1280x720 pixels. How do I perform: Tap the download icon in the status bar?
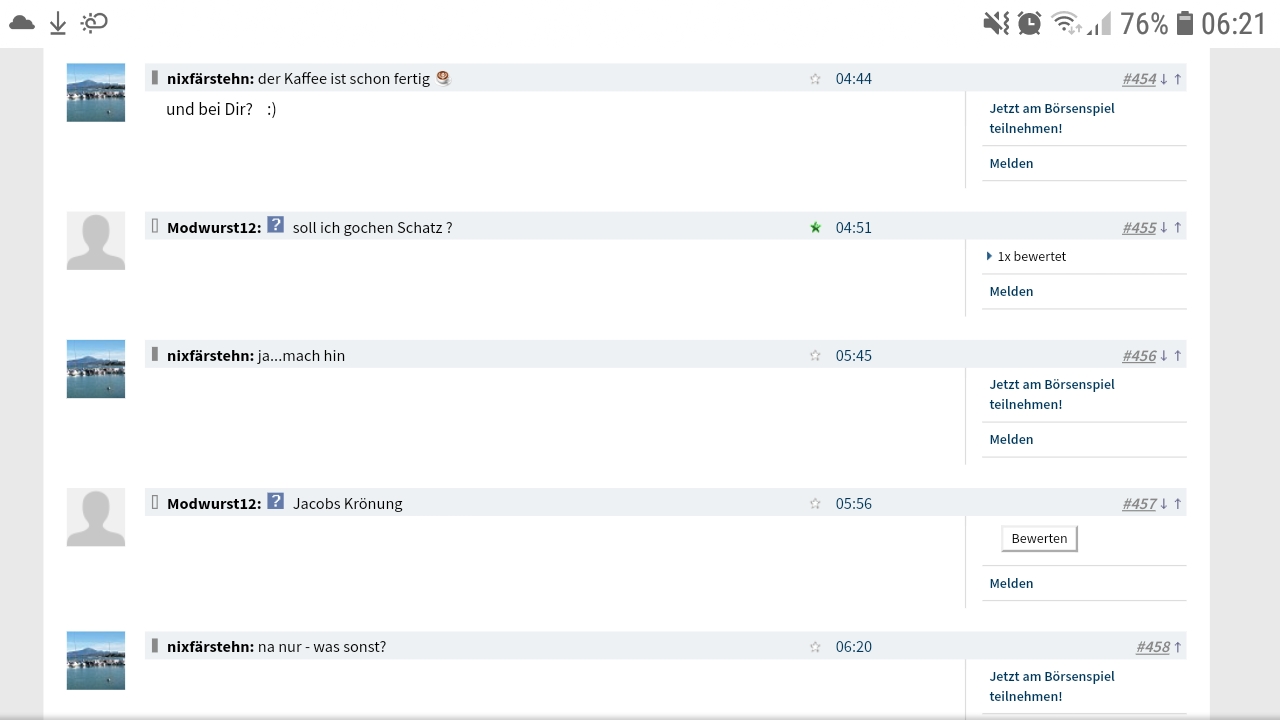[x=57, y=21]
